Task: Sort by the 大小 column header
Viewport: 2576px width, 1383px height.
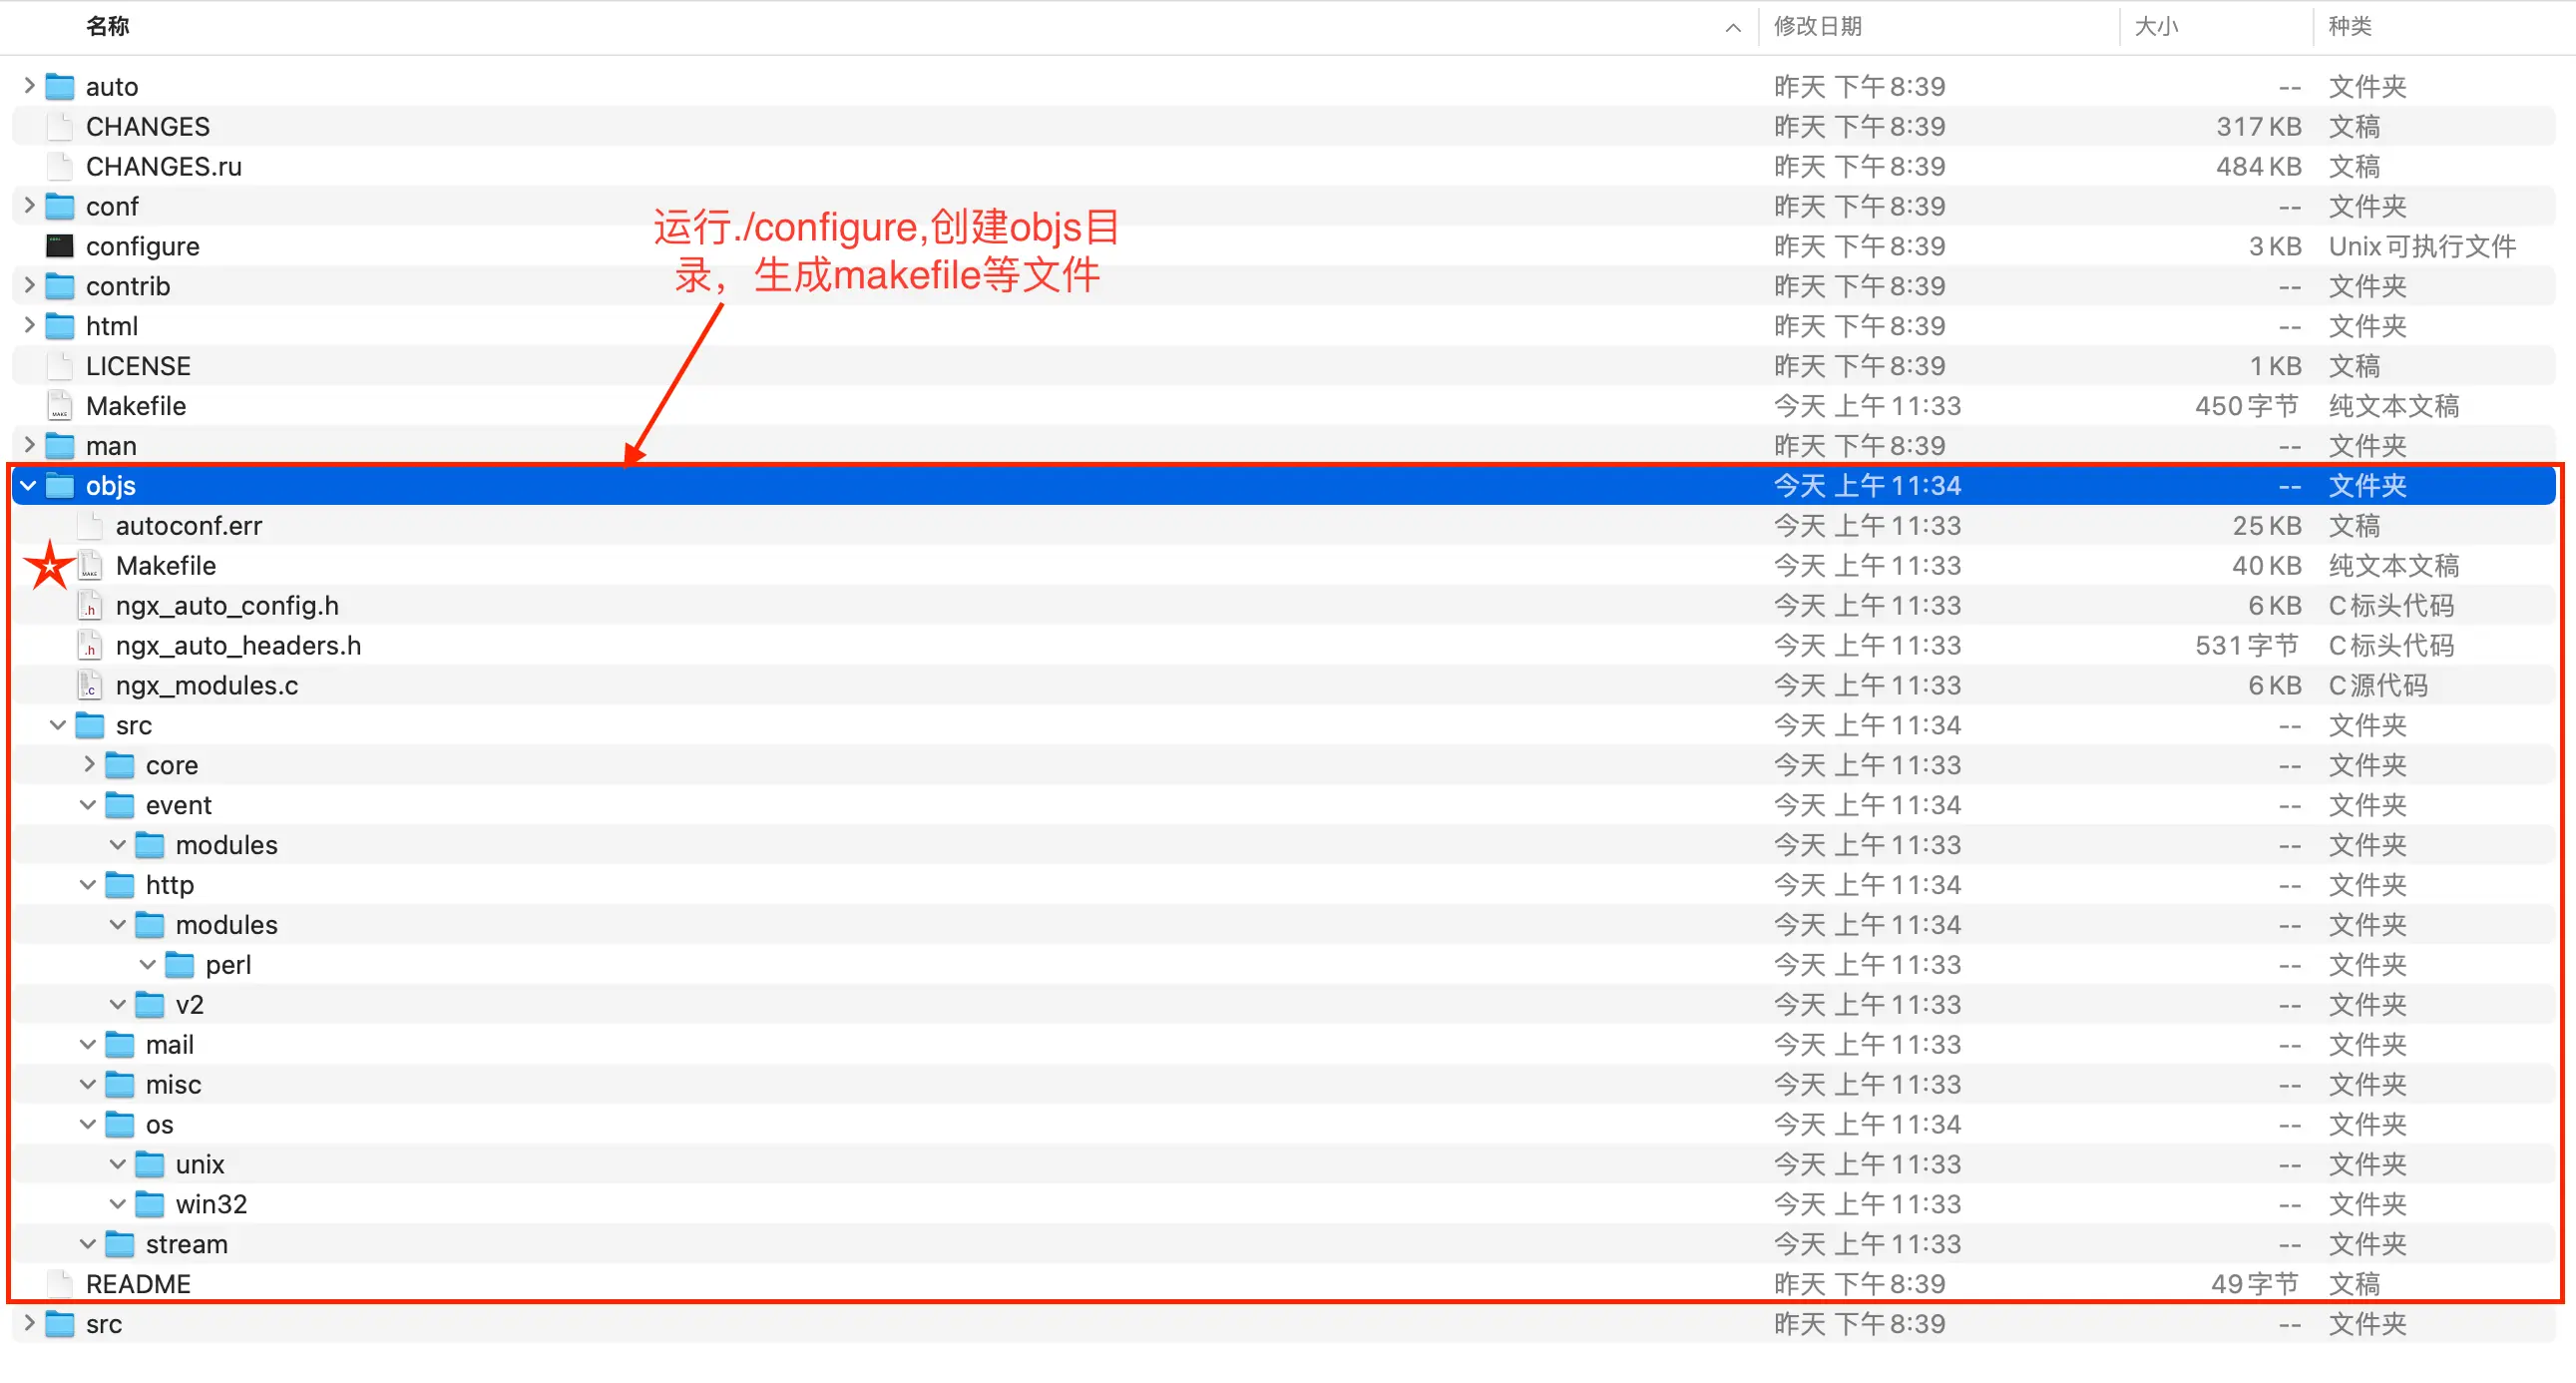Action: pos(2155,27)
